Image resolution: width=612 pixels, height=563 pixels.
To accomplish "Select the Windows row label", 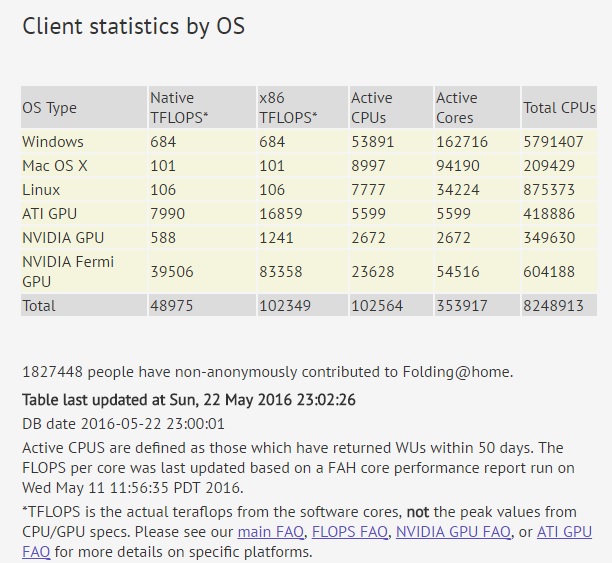I will [x=53, y=142].
